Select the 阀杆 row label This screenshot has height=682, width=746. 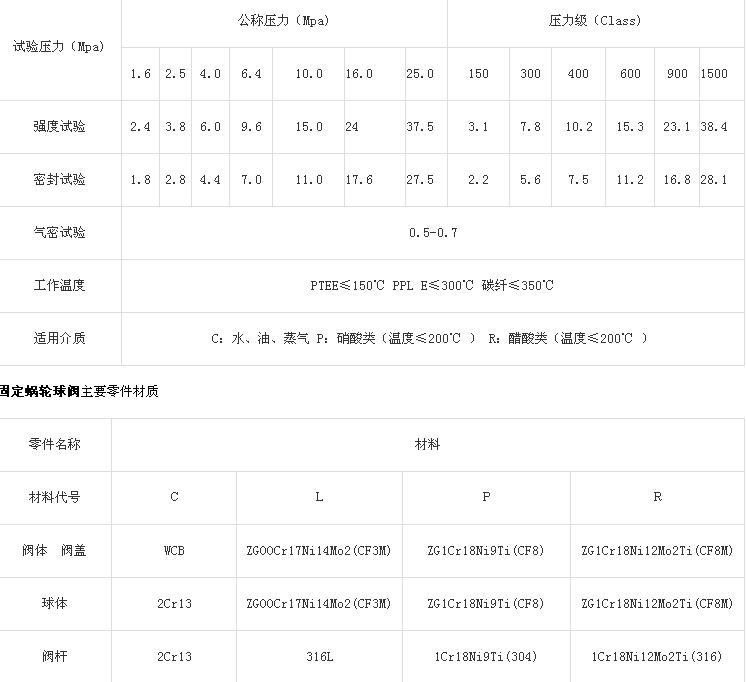[55, 657]
